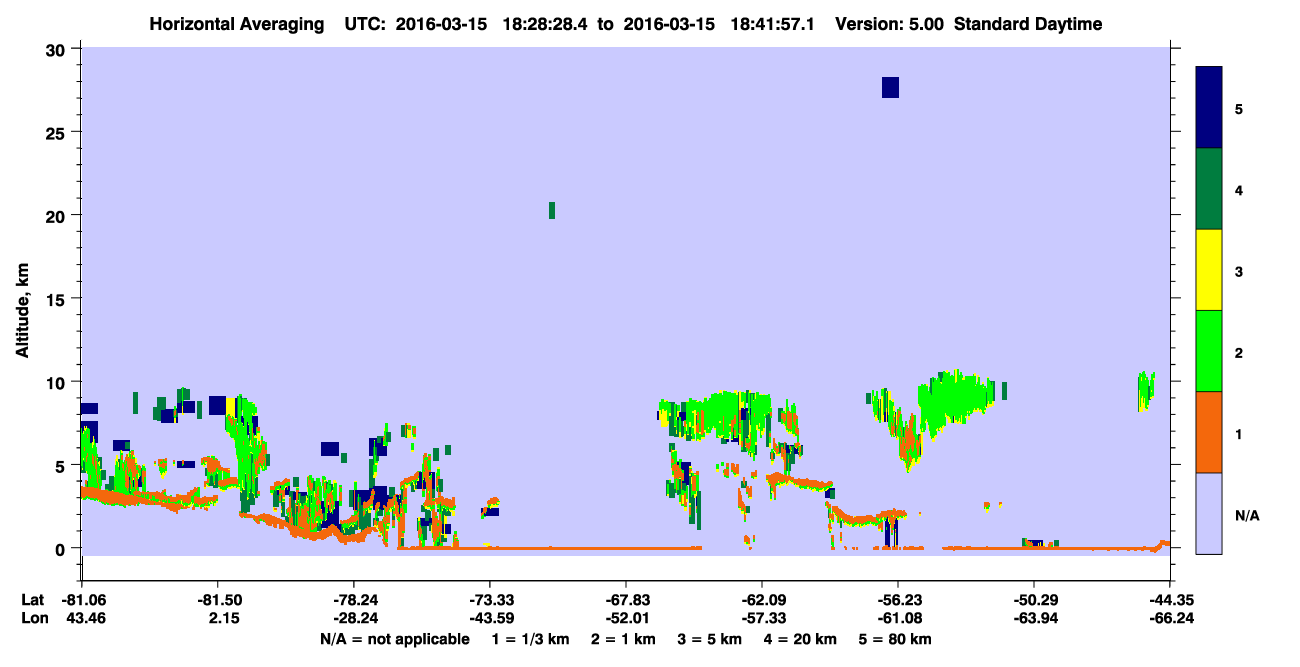This screenshot has height=667, width=1300.
Task: Click latitude value -81.06
Action: (x=82, y=600)
